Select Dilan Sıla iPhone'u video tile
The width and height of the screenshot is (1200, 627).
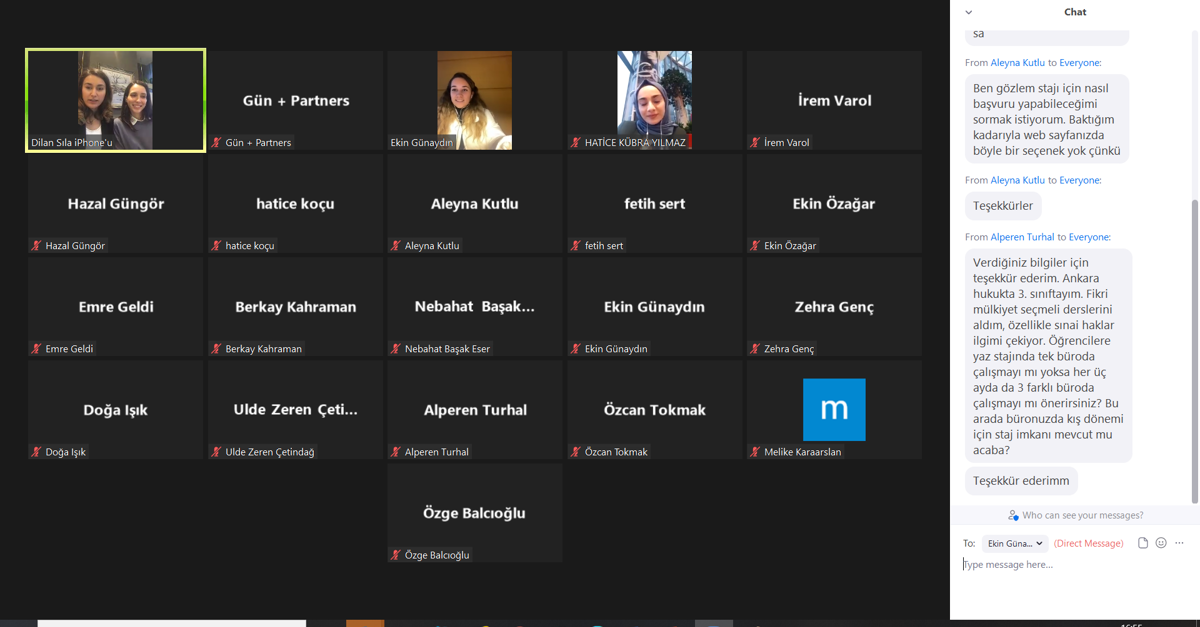click(x=116, y=100)
